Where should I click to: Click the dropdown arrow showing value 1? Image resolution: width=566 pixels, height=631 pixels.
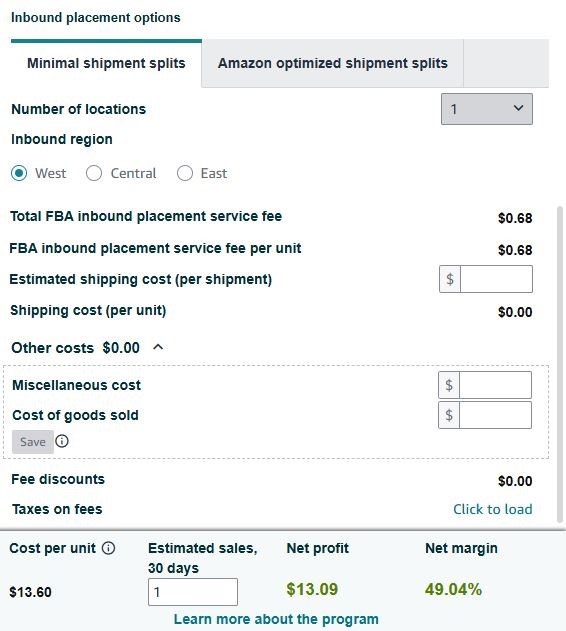pos(518,108)
